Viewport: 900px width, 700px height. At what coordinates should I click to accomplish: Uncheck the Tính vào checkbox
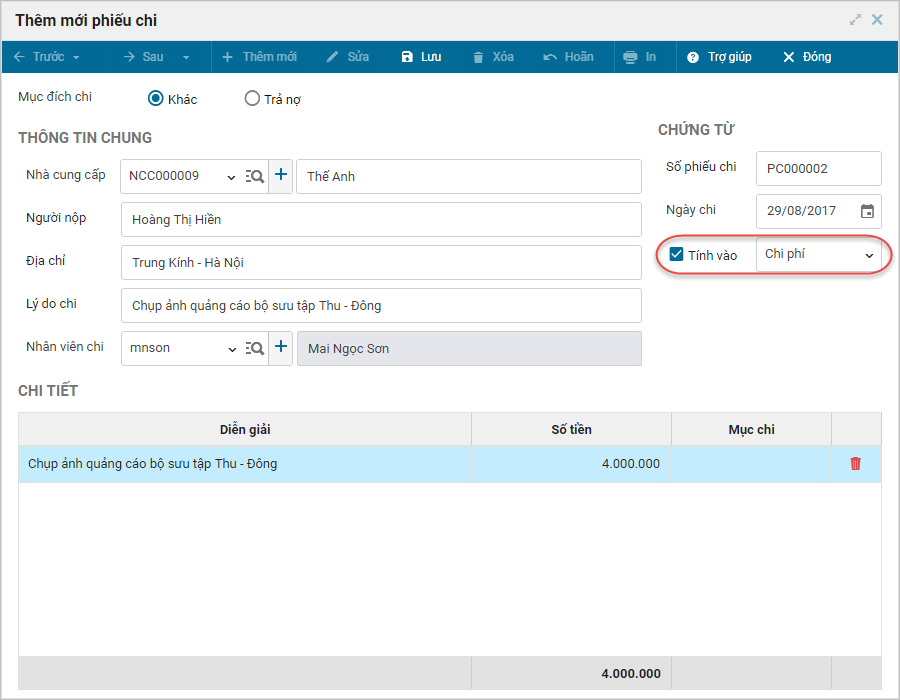676,255
